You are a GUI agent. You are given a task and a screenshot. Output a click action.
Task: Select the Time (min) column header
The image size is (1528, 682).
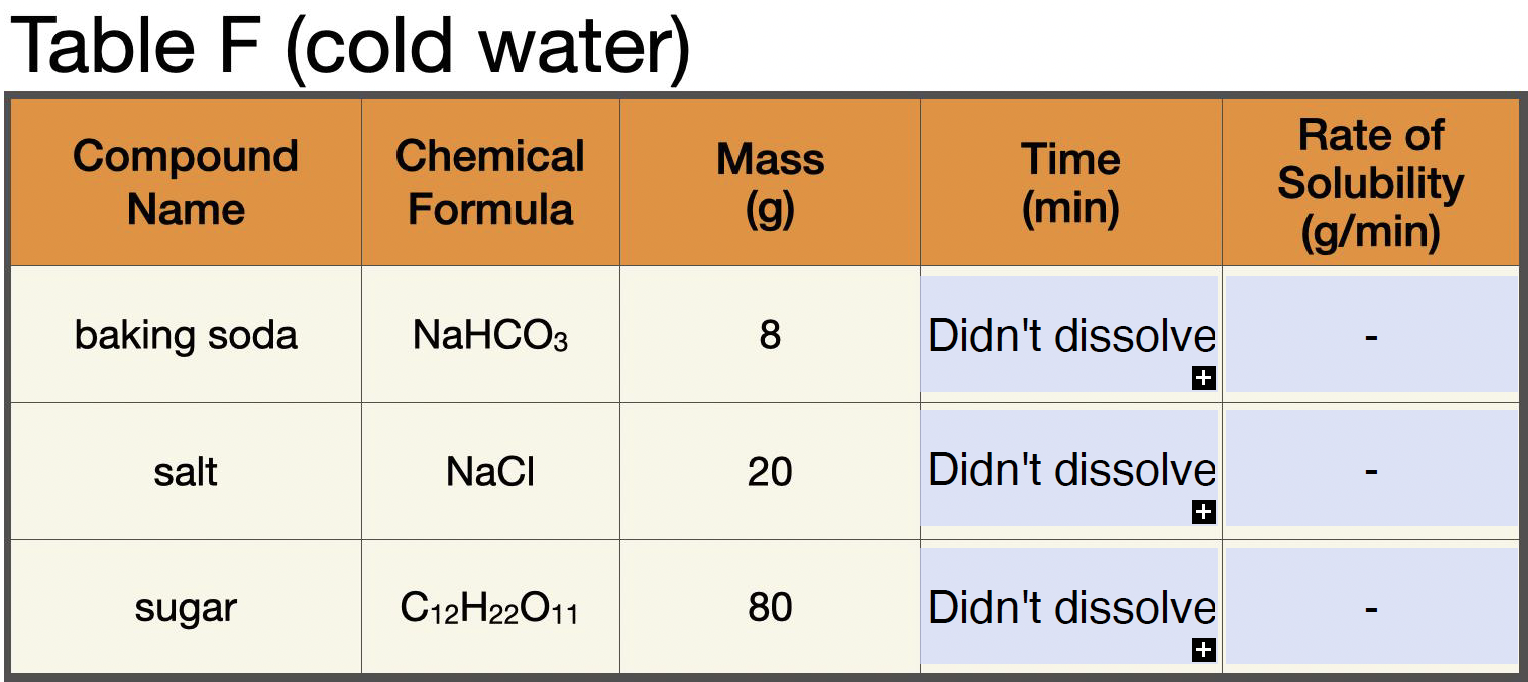(x=1071, y=182)
